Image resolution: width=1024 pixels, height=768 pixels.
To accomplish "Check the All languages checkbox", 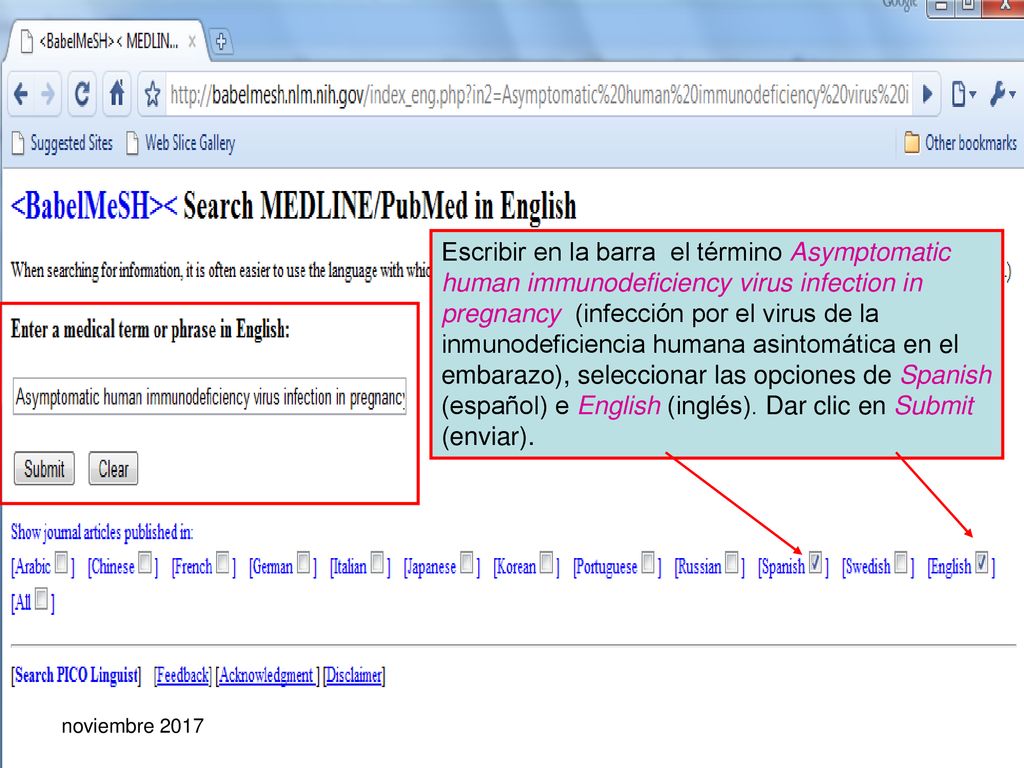I will click(41, 599).
